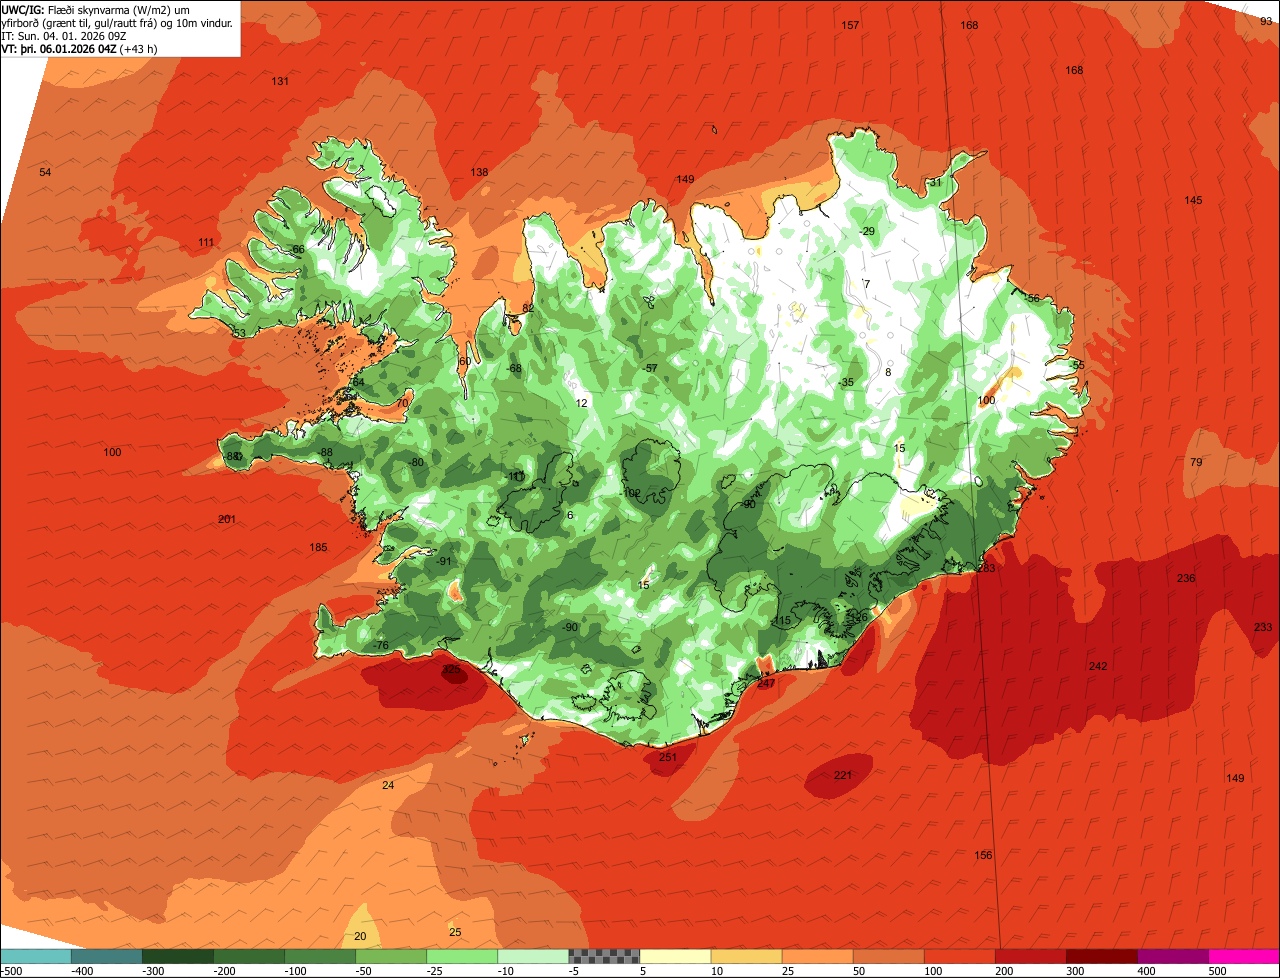Select the pale yellow swatch between 5 and 10
The image size is (1280, 978).
point(675,956)
